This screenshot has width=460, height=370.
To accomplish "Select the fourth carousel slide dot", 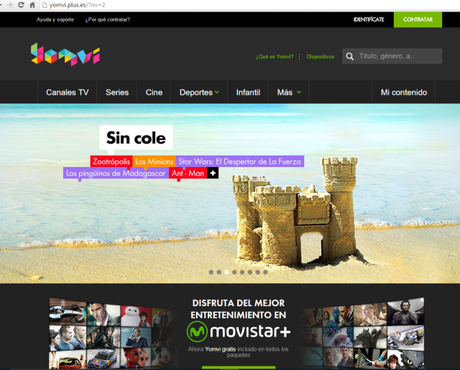I will point(234,272).
